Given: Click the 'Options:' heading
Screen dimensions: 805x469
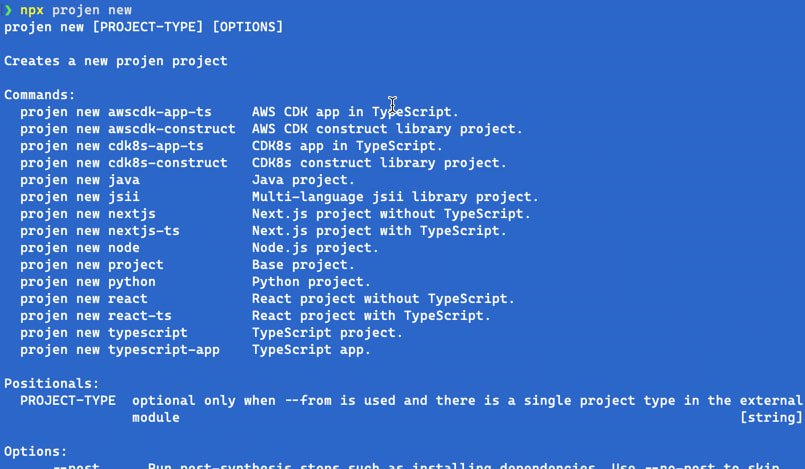Looking at the screenshot, I should click(35, 452).
